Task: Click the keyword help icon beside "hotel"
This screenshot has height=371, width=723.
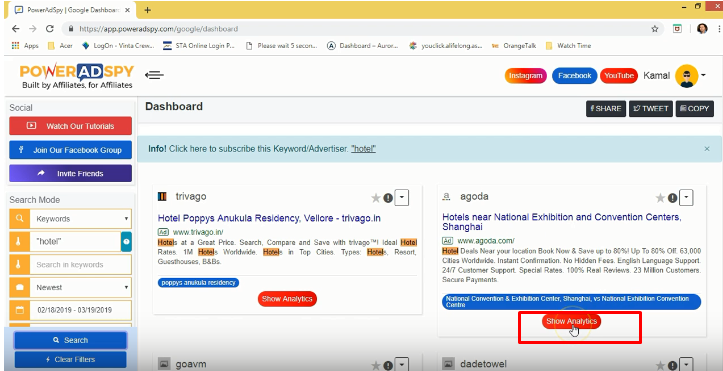Action: (x=126, y=241)
